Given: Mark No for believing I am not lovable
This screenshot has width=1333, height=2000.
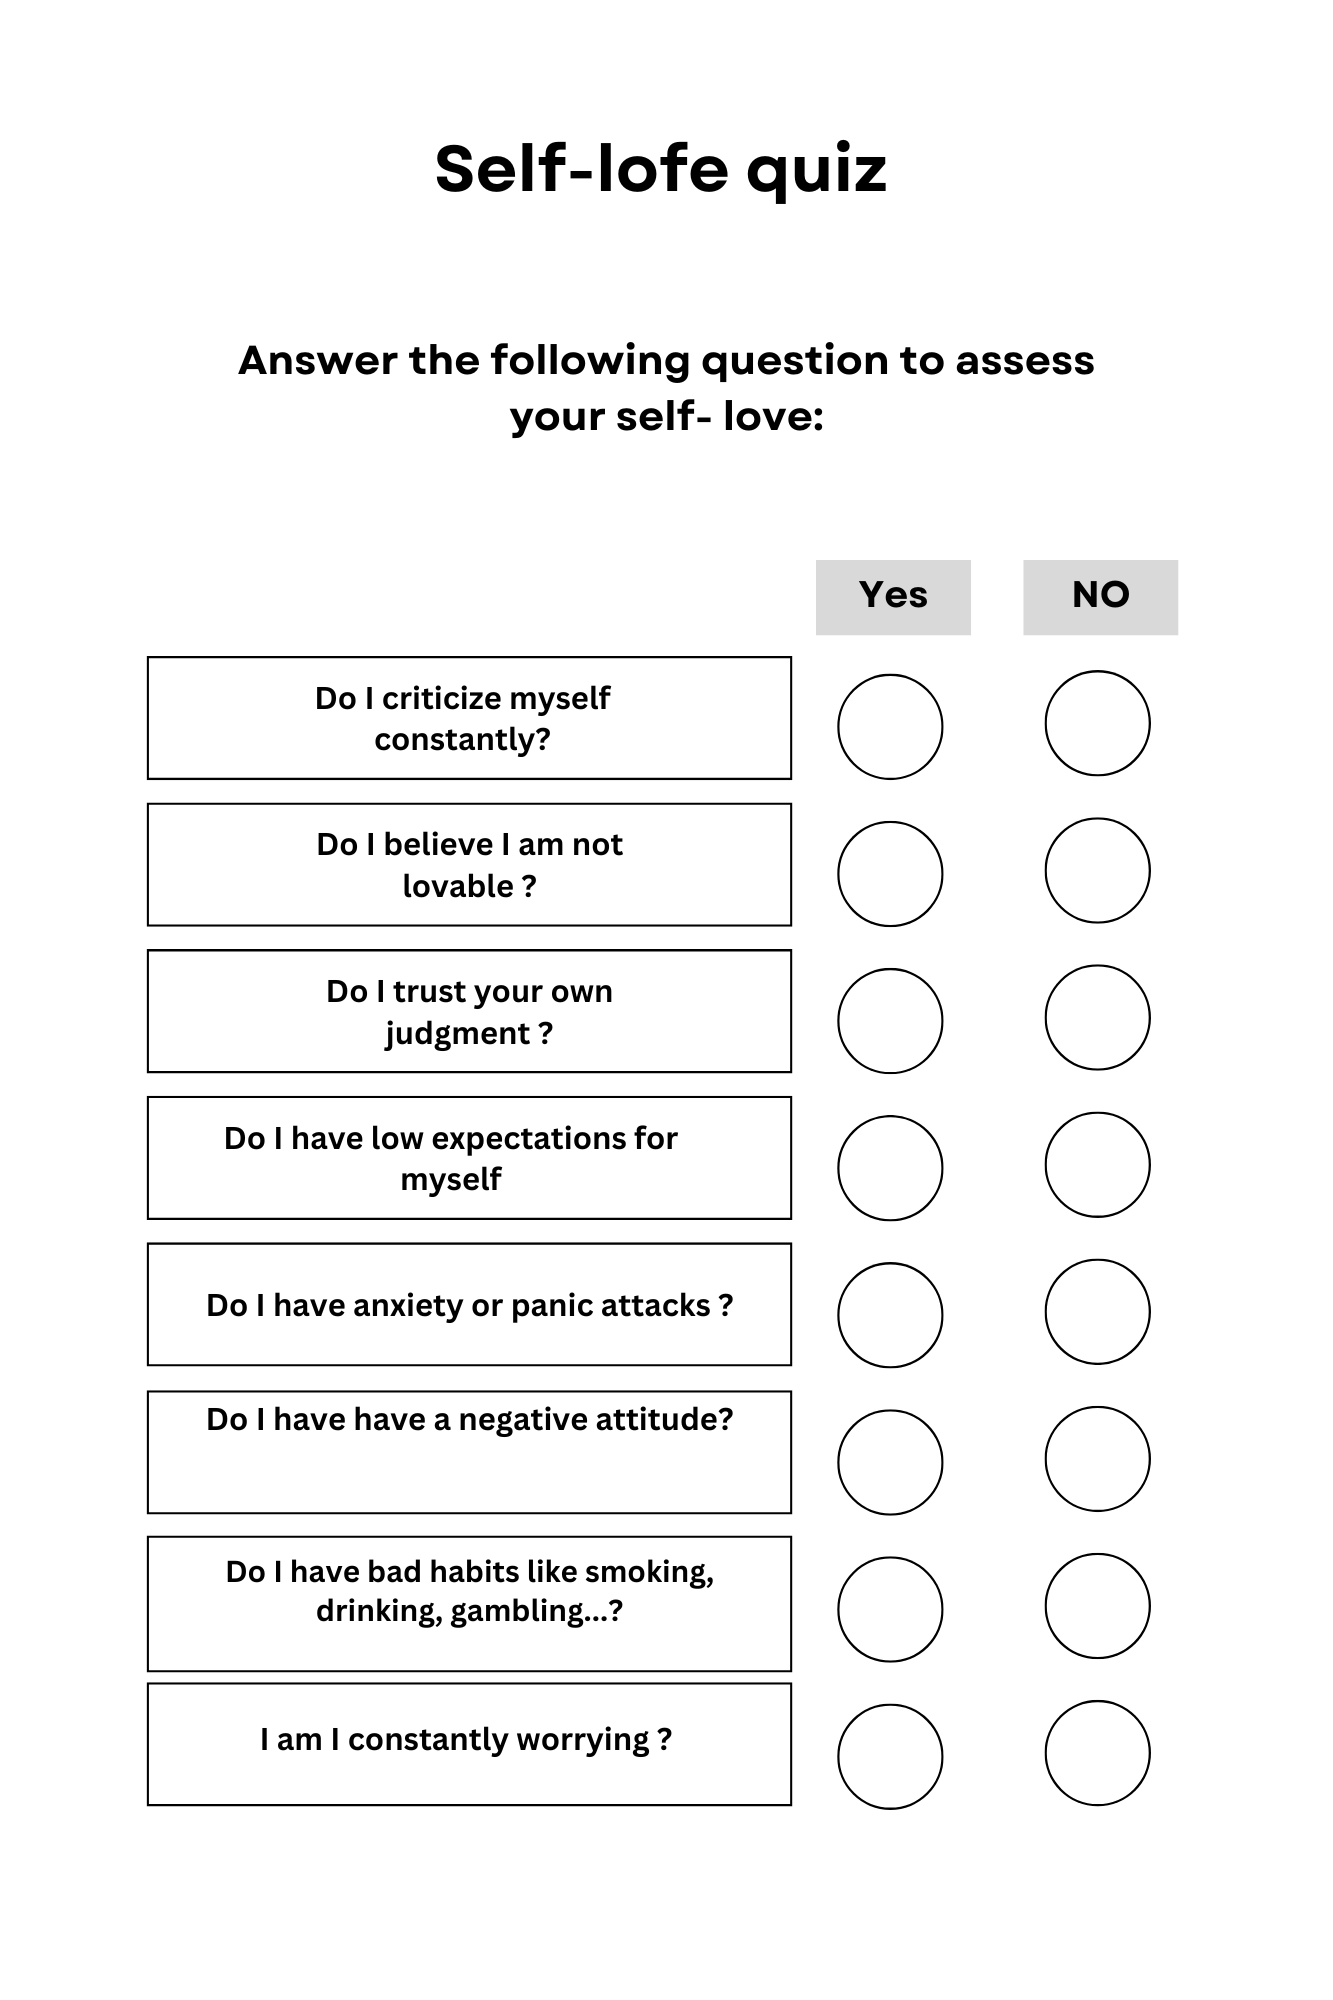Looking at the screenshot, I should pyautogui.click(x=1097, y=870).
